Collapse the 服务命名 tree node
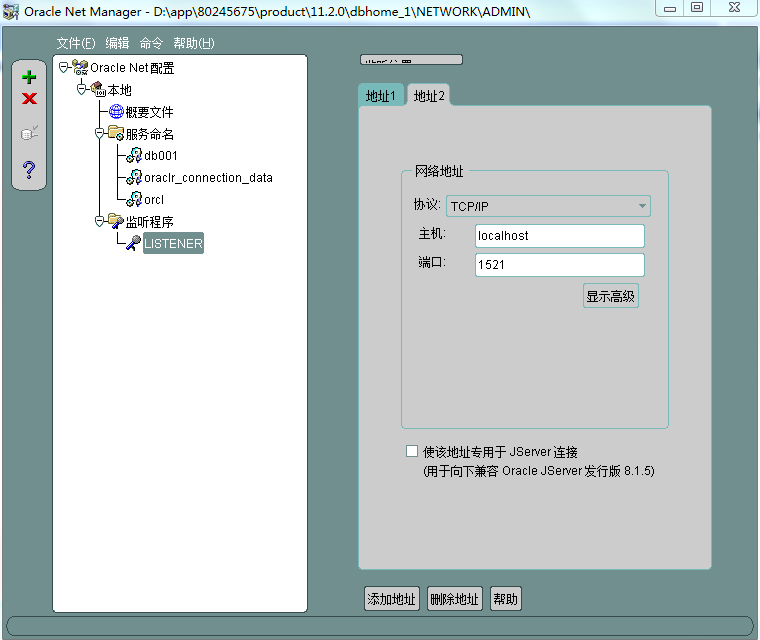 99,133
